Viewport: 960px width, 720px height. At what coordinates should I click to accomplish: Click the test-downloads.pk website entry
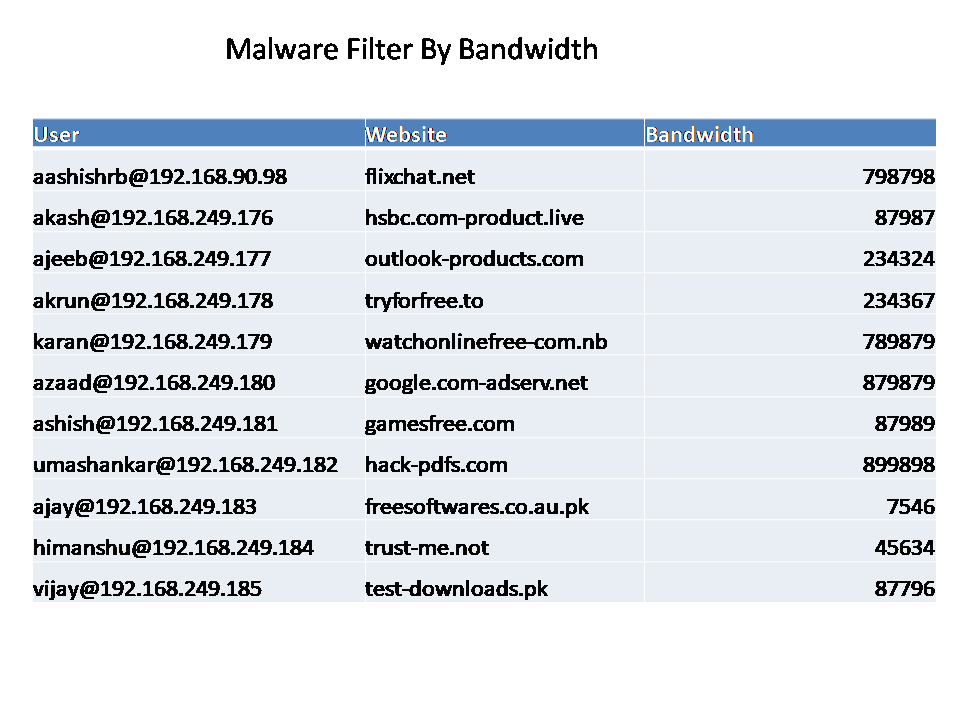(x=456, y=589)
